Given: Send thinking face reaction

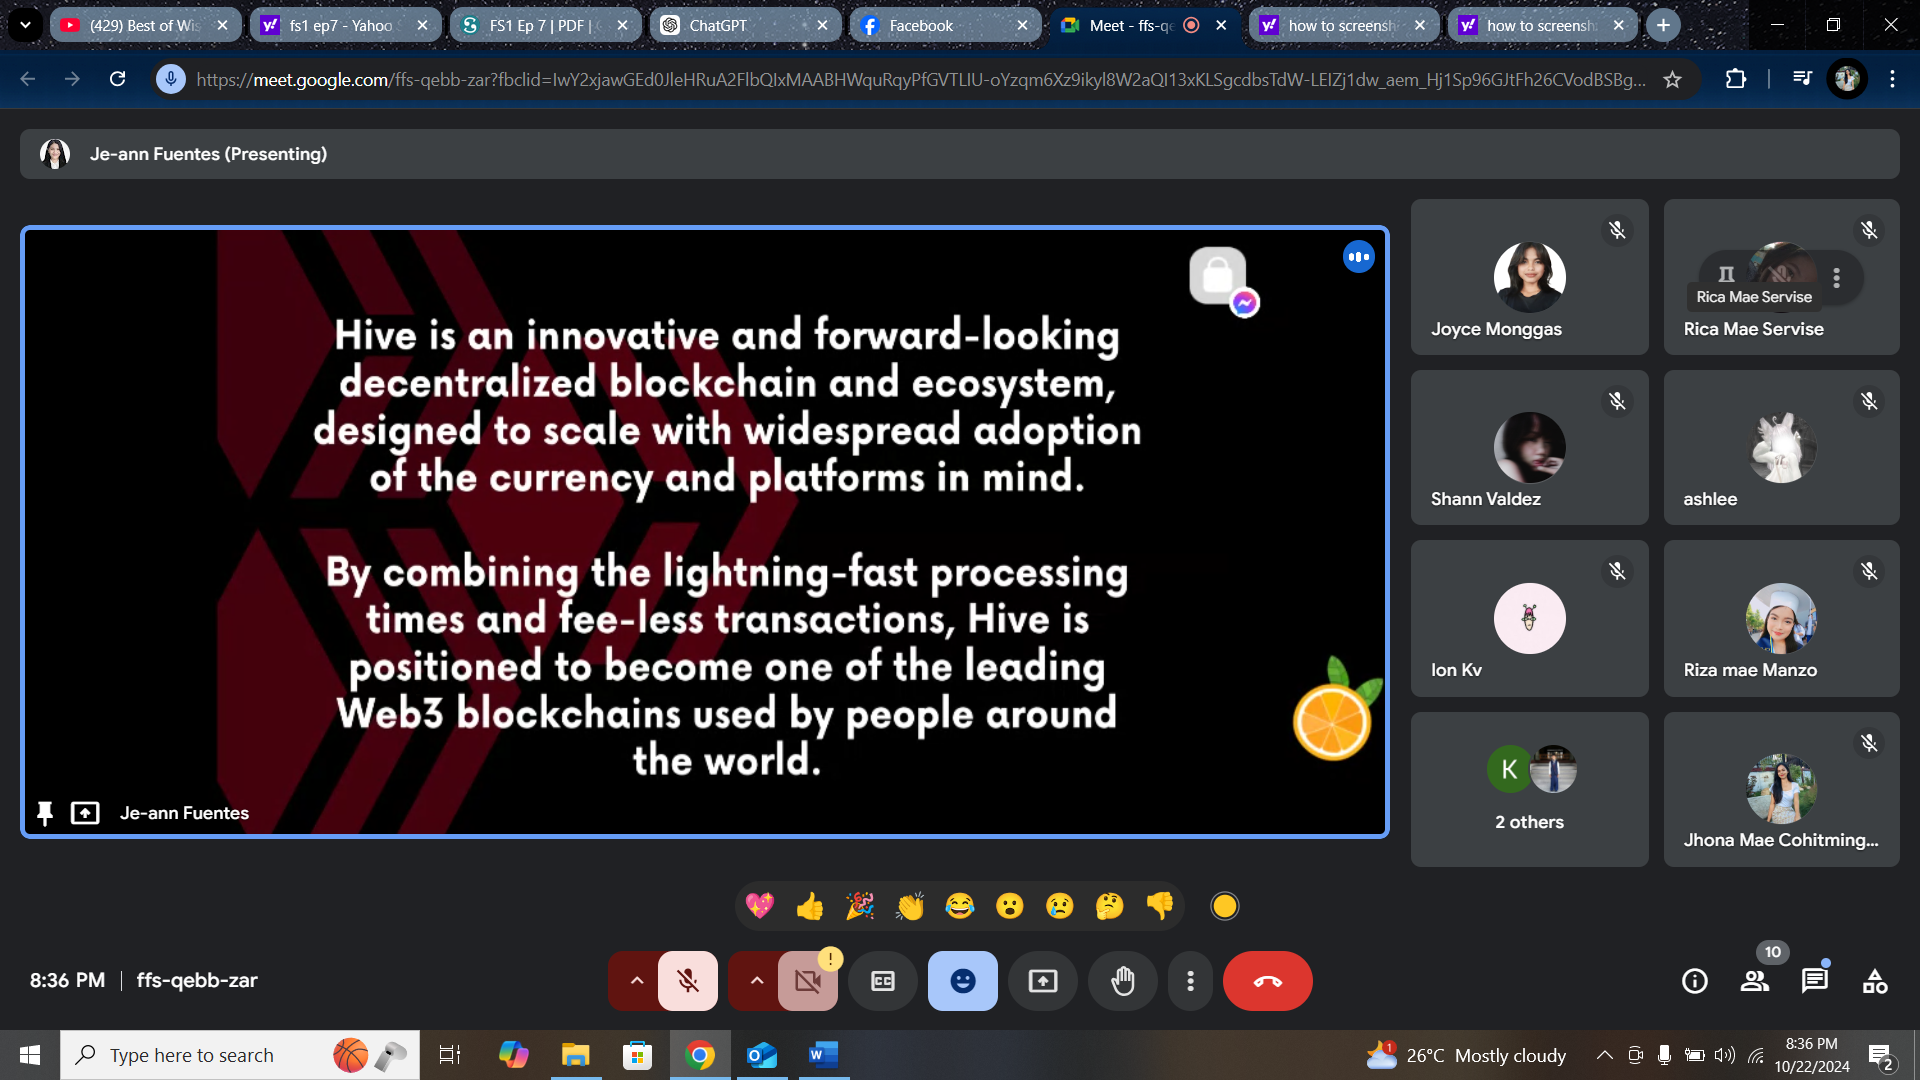Looking at the screenshot, I should 1110,906.
